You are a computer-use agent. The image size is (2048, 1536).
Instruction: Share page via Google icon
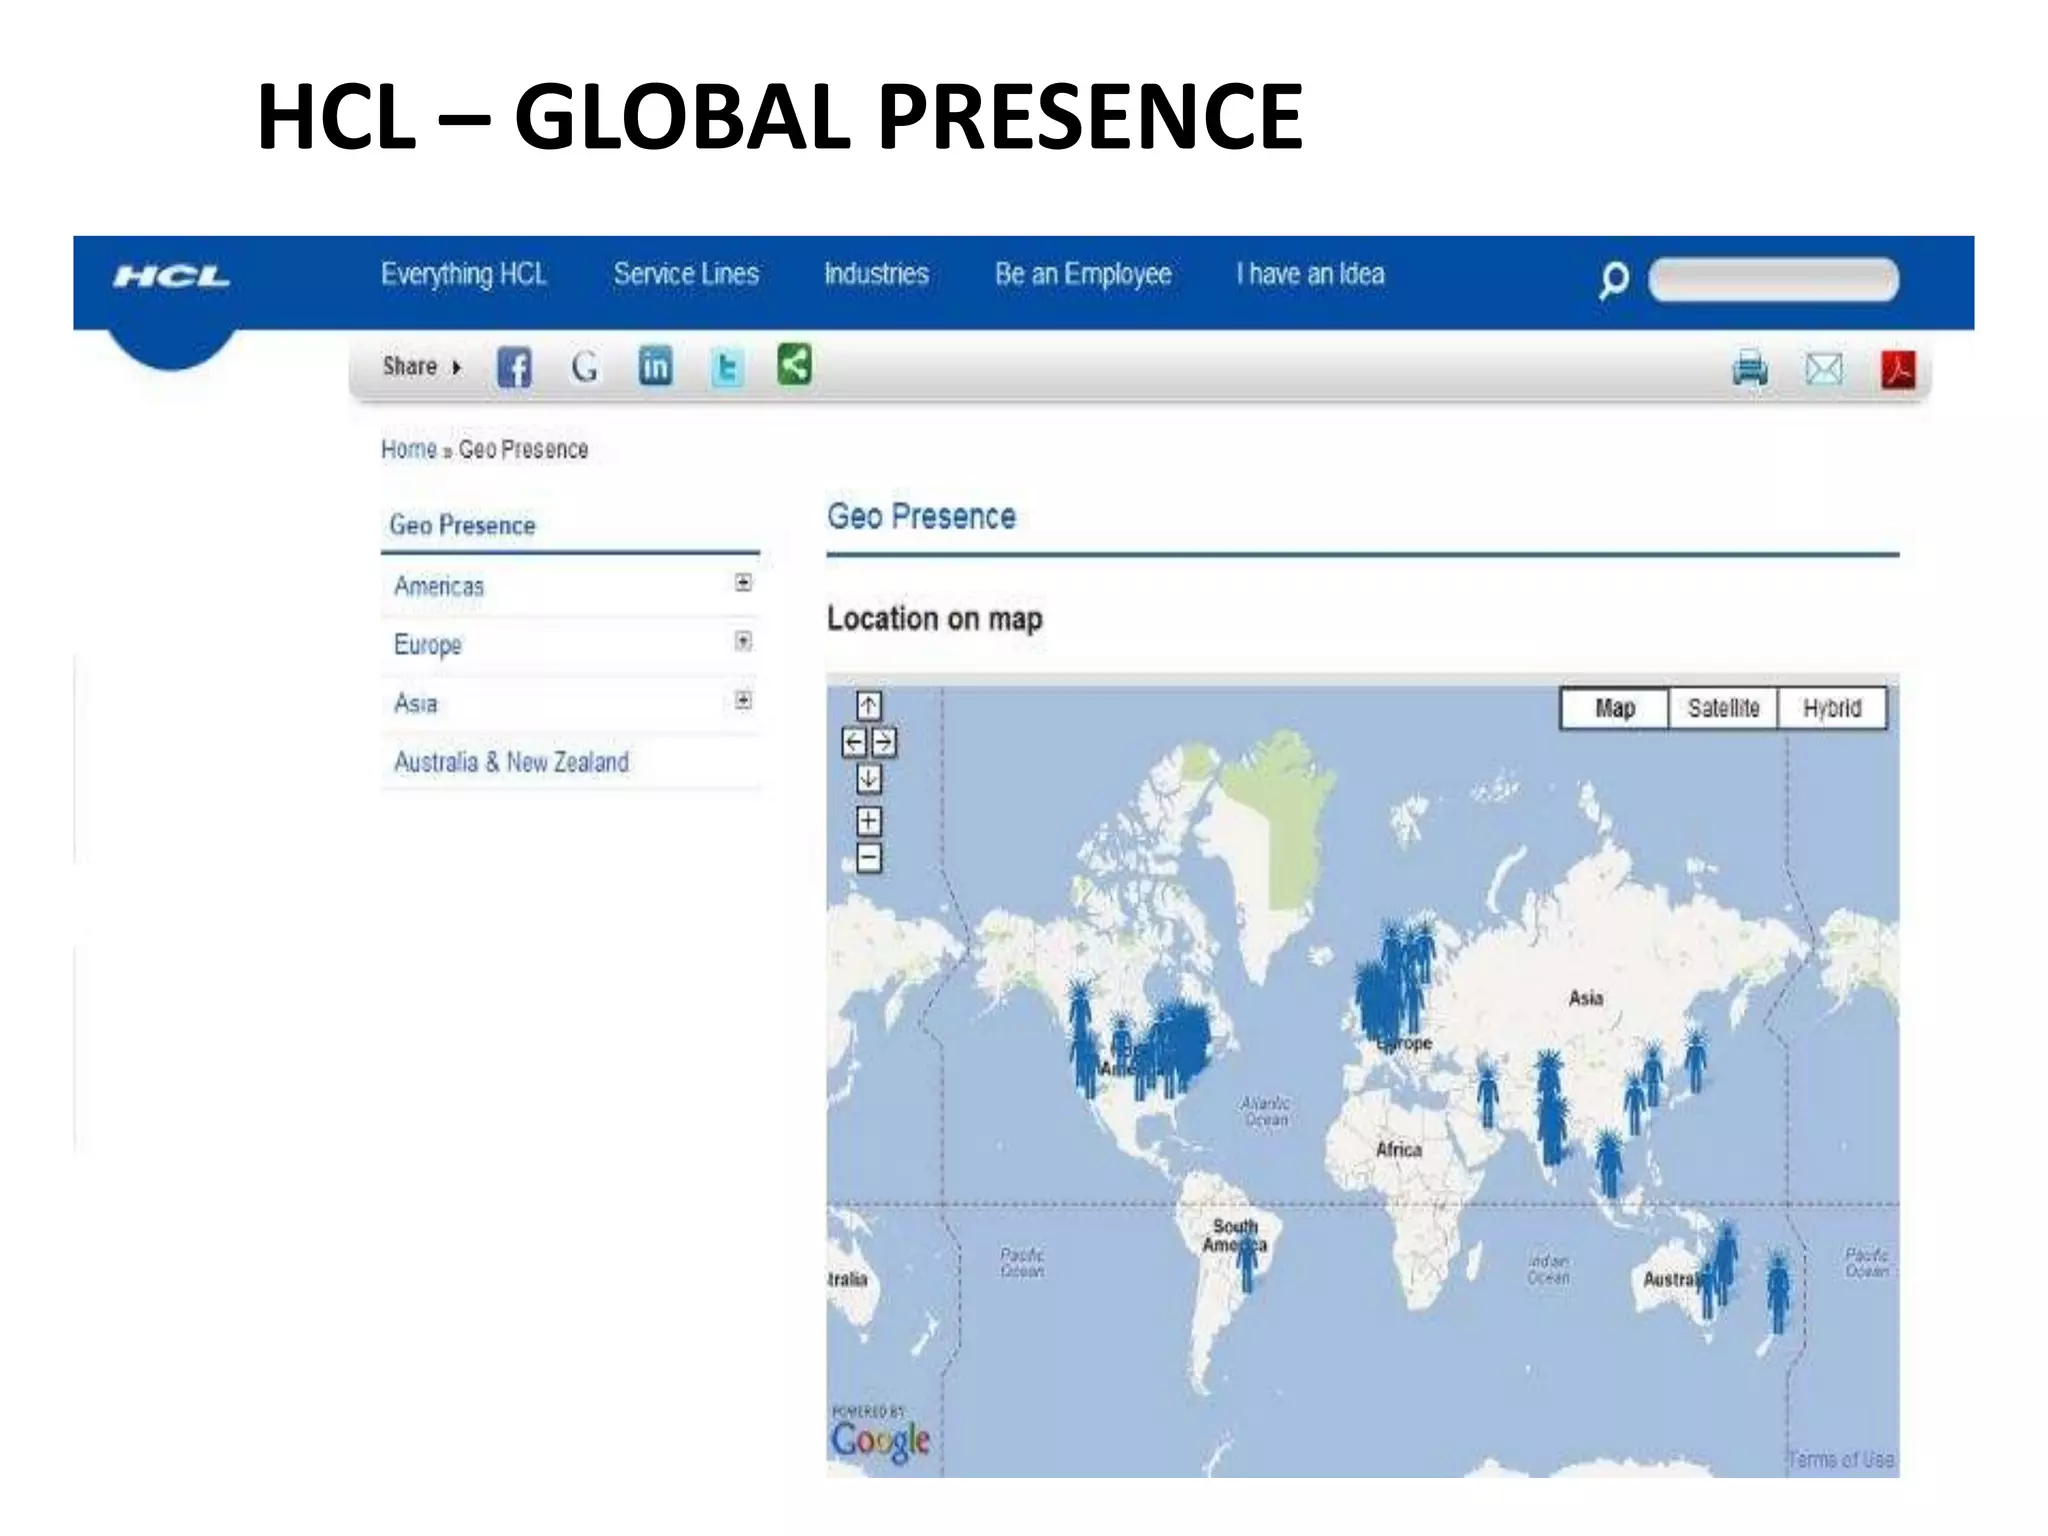pyautogui.click(x=585, y=367)
